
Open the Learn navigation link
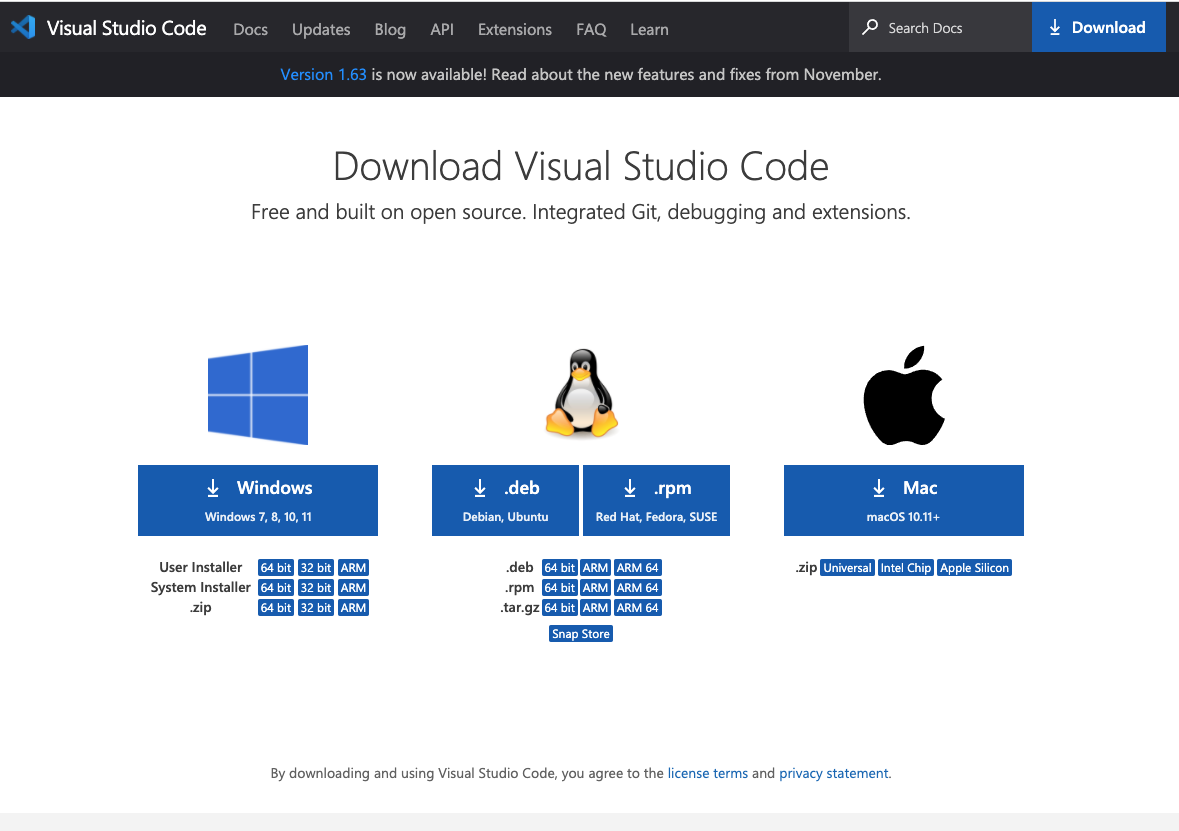pyautogui.click(x=649, y=29)
